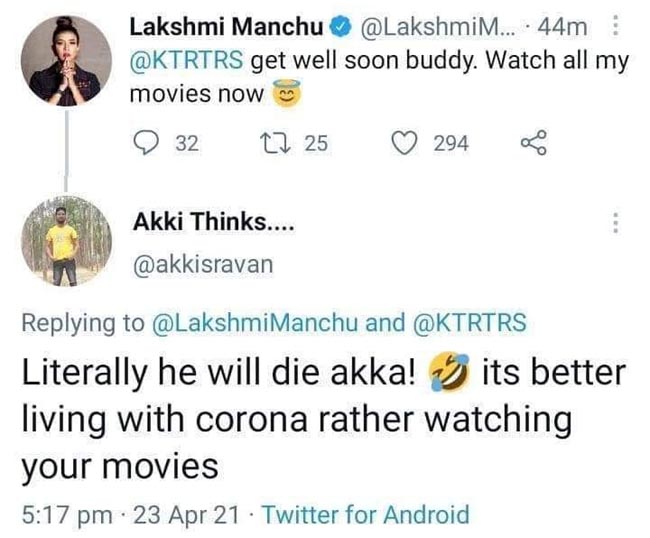The image size is (650, 538).
Task: Click the Twitter for Android link
Action: coord(372,515)
